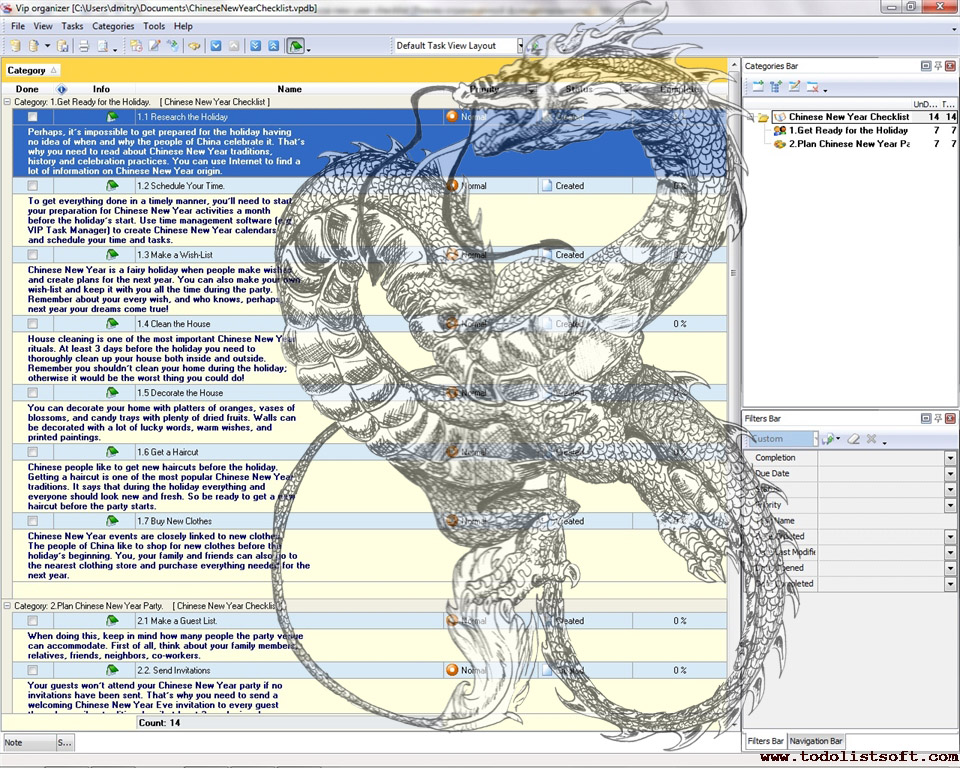Screen dimensions: 960x768
Task: Click the eraser Clear Filter icon
Action: (x=853, y=439)
